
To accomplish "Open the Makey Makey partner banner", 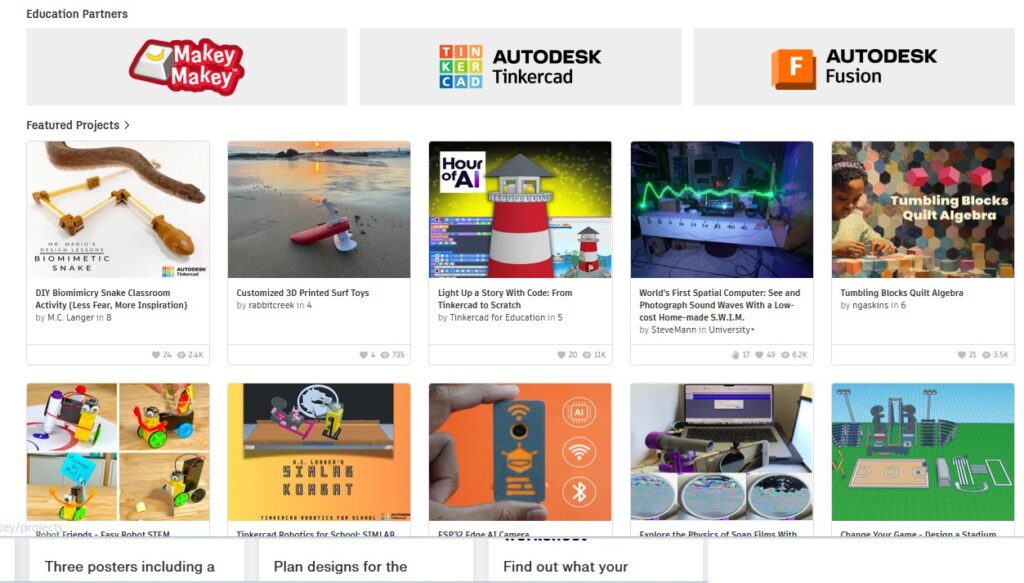I will [x=187, y=67].
